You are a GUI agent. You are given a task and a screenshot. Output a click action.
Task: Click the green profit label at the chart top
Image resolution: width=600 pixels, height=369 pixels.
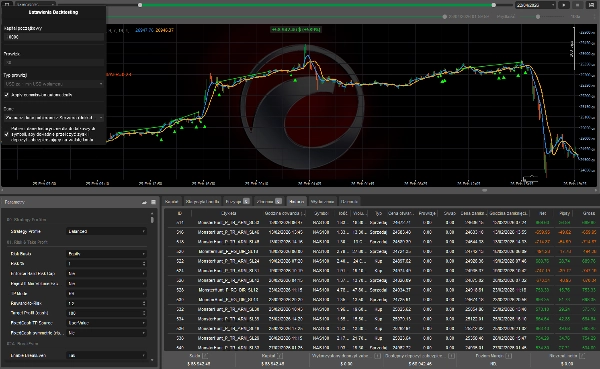[295, 29]
